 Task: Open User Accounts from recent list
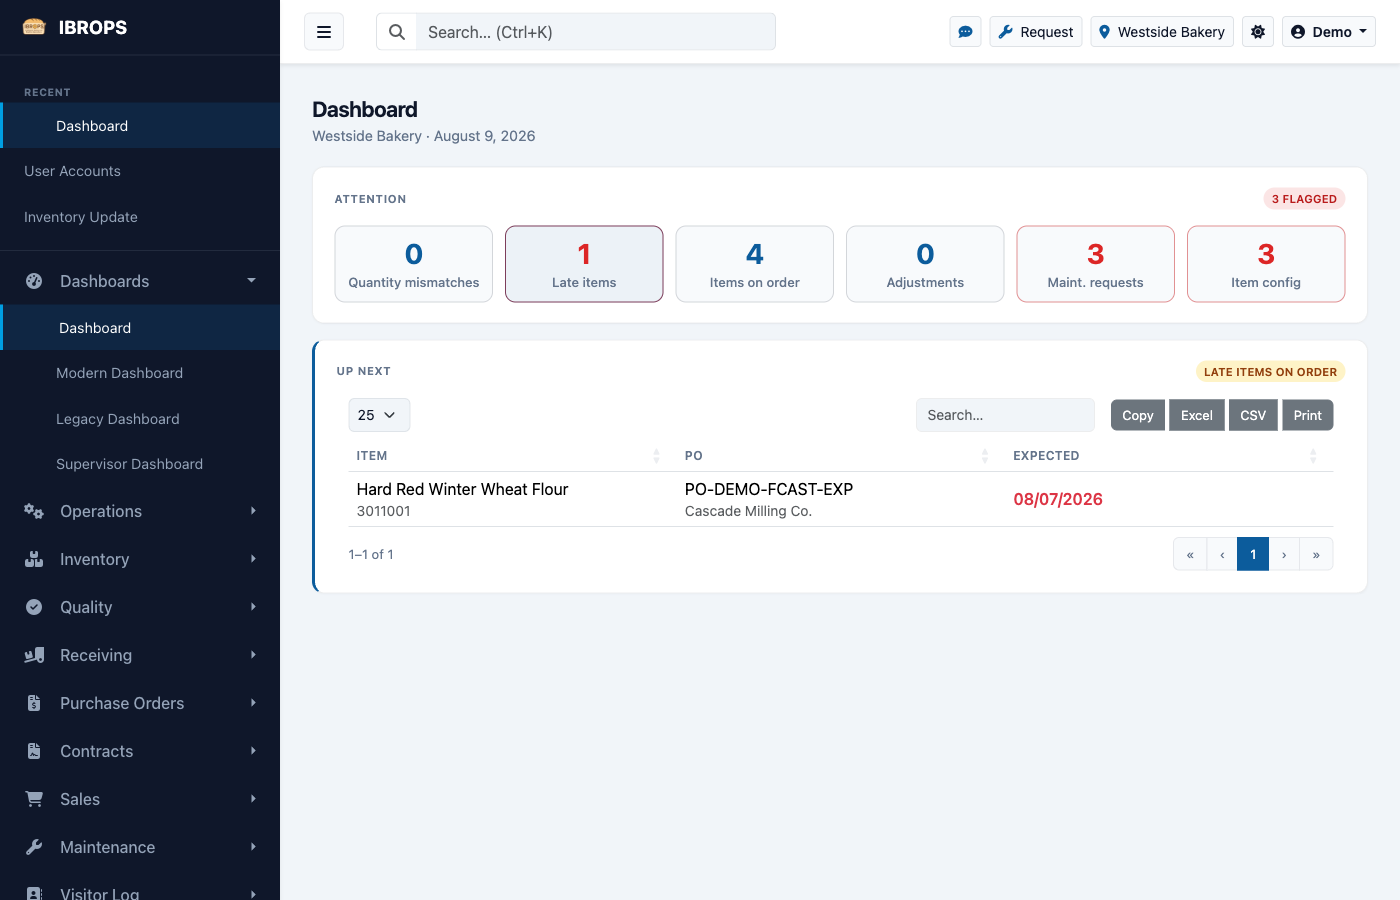tap(140, 171)
